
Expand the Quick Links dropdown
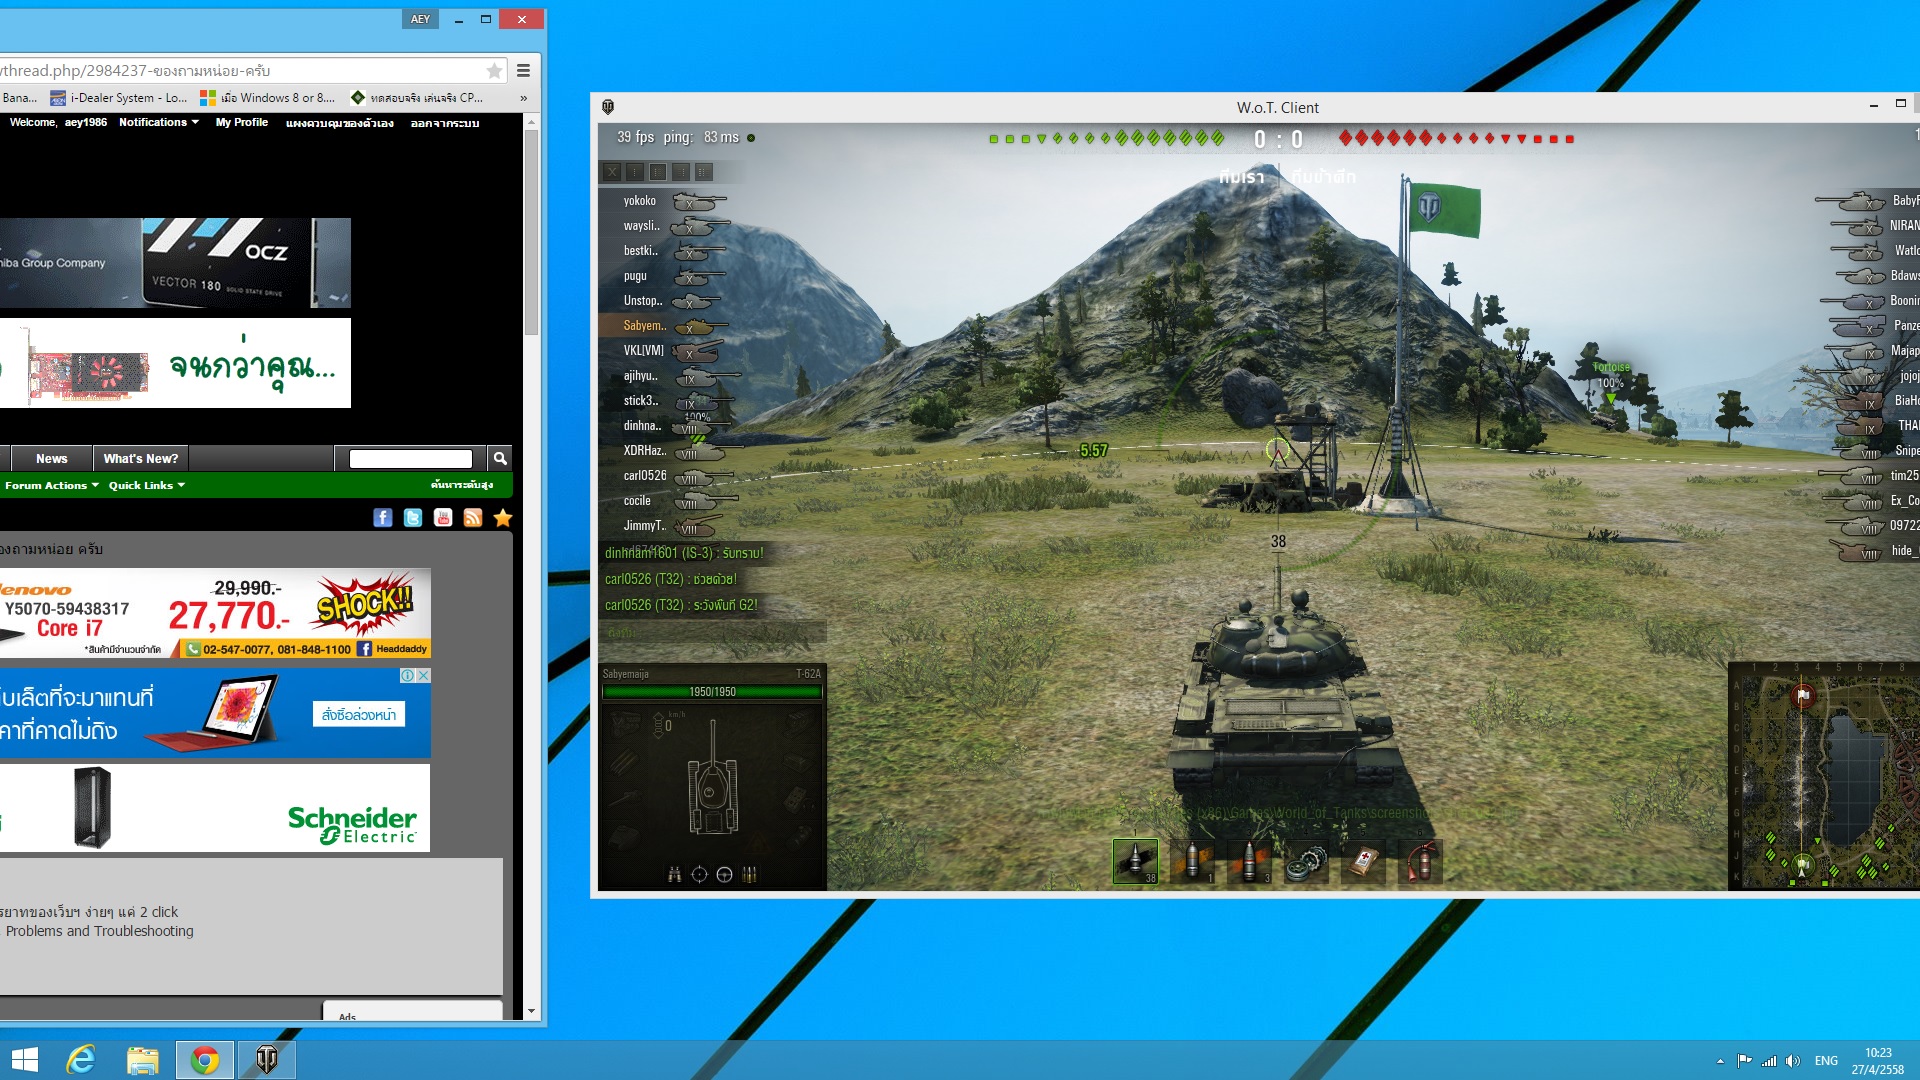coord(146,485)
